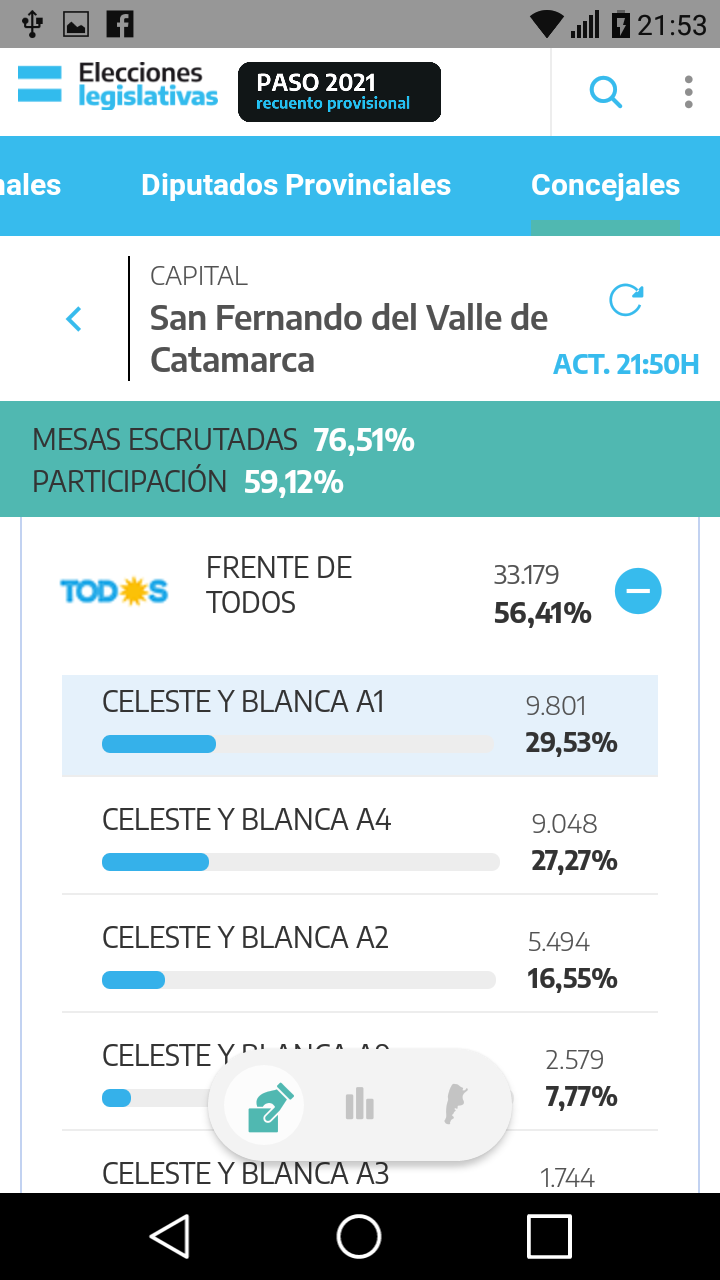Switch to the bar chart view icon
Viewport: 720px width, 1280px height.
[x=359, y=1105]
